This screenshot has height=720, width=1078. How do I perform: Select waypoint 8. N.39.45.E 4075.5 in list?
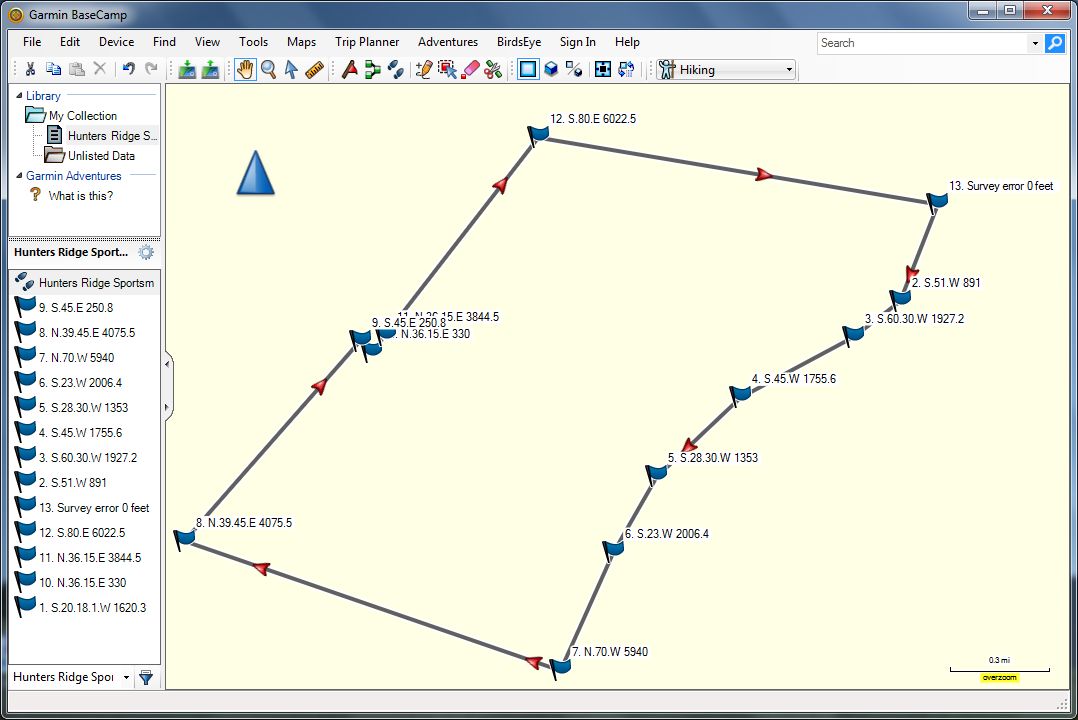pos(86,332)
